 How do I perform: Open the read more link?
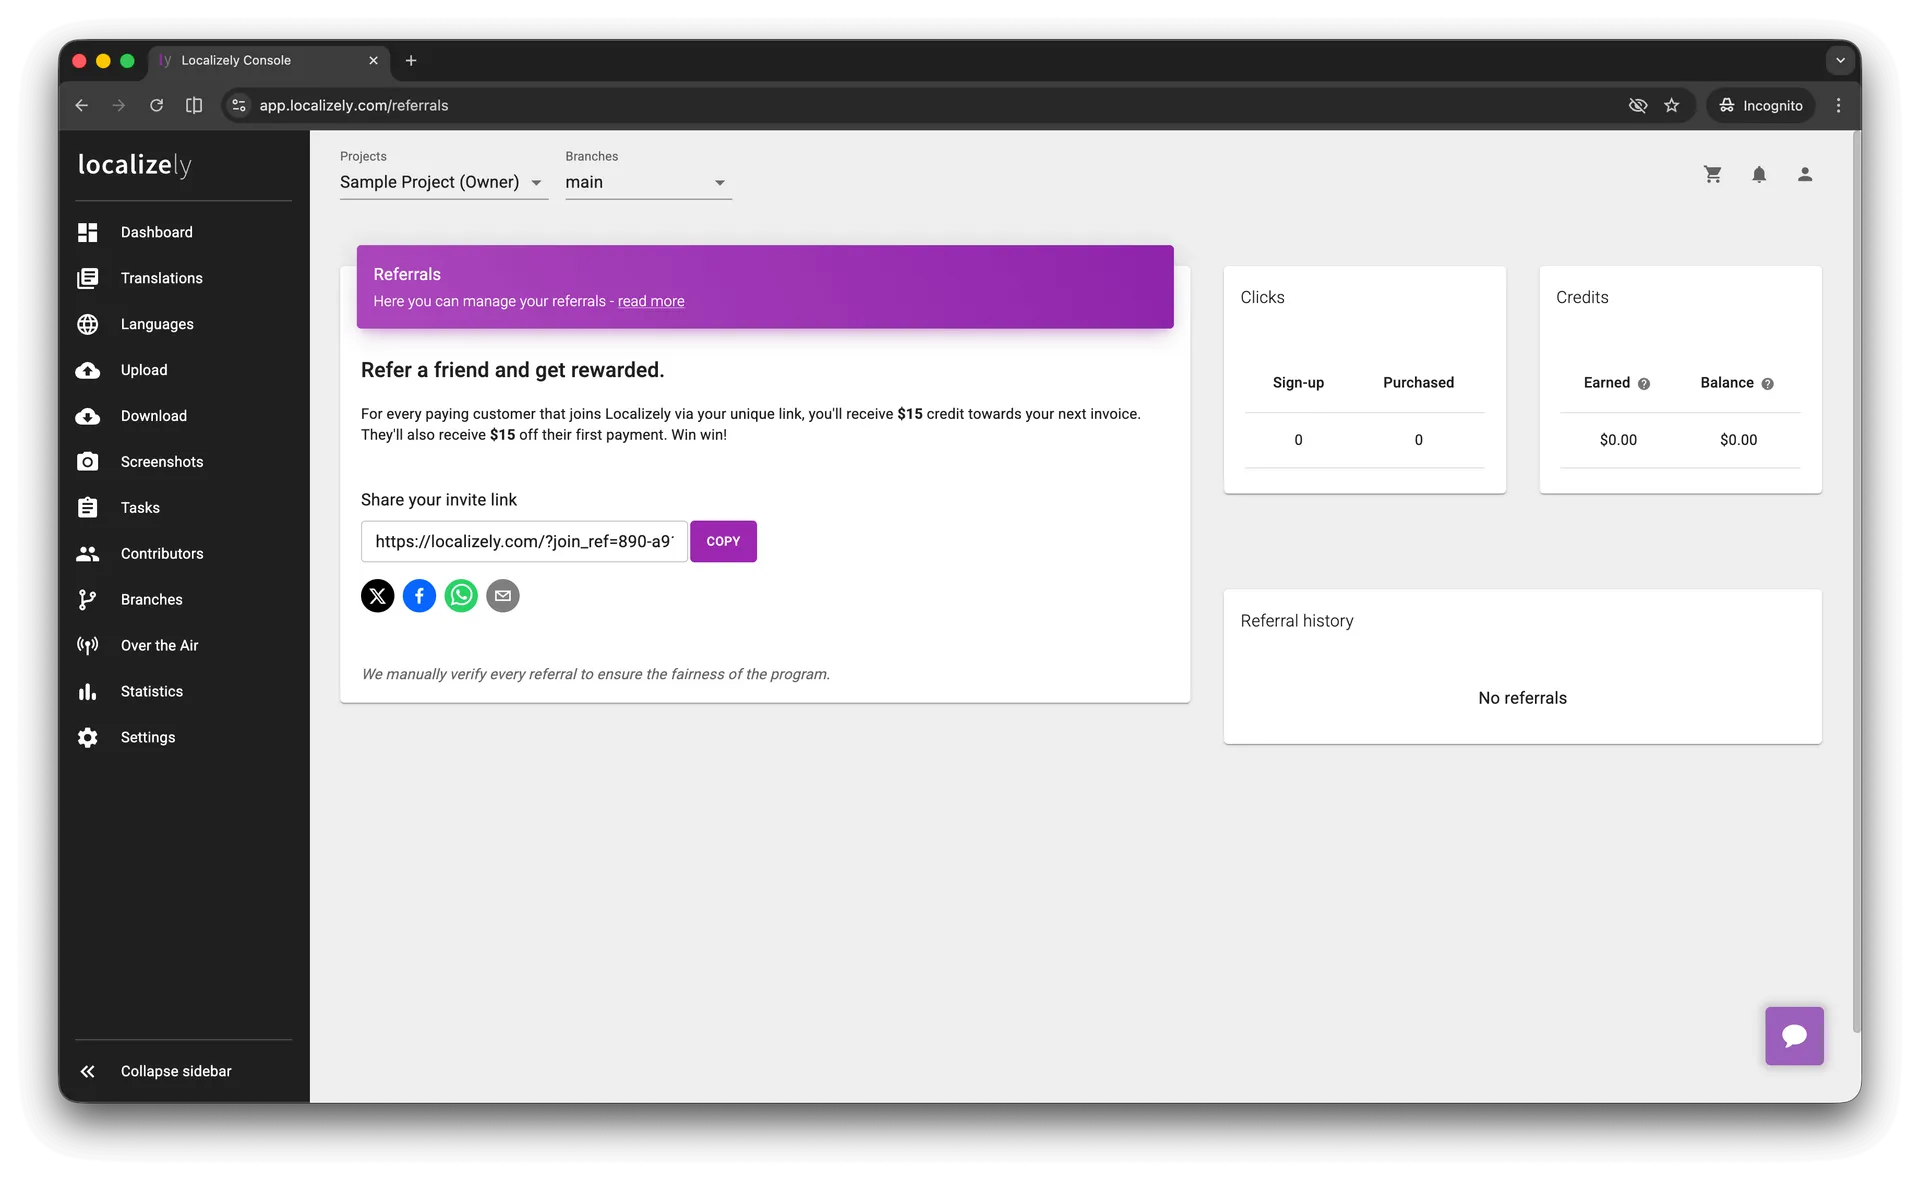pyautogui.click(x=651, y=301)
